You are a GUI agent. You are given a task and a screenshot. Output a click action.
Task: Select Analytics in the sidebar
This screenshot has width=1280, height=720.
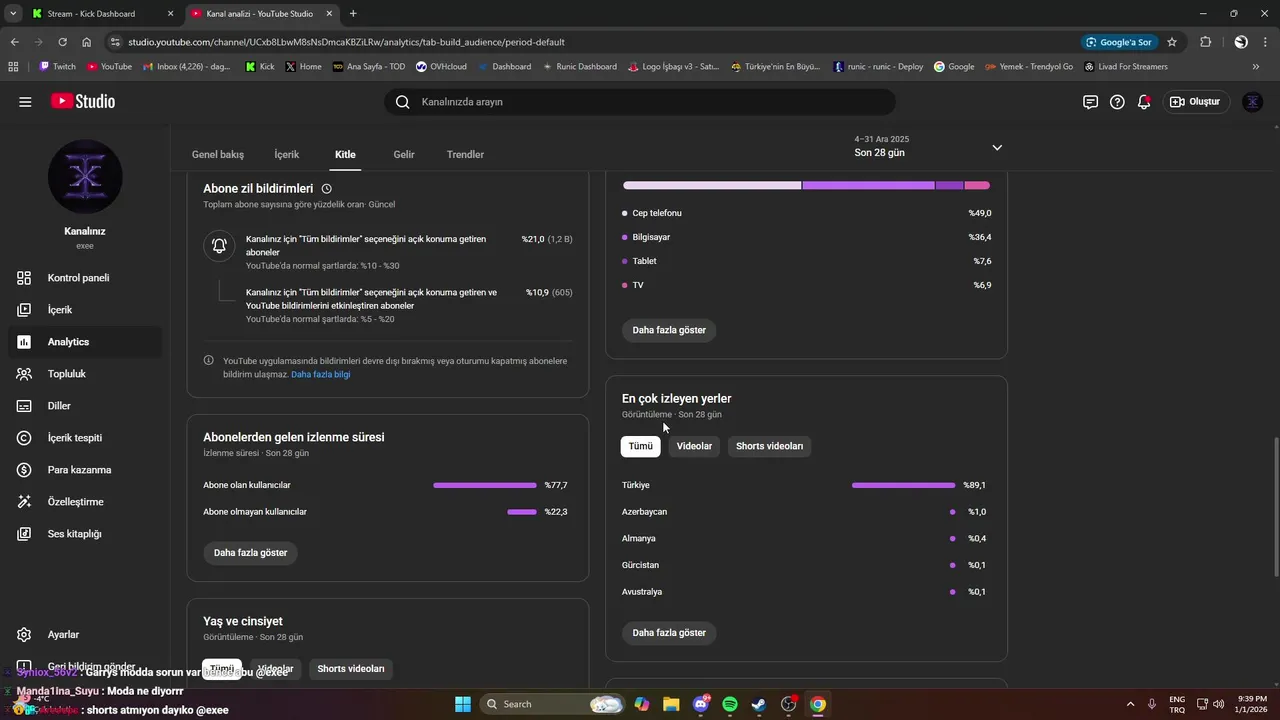(85, 342)
